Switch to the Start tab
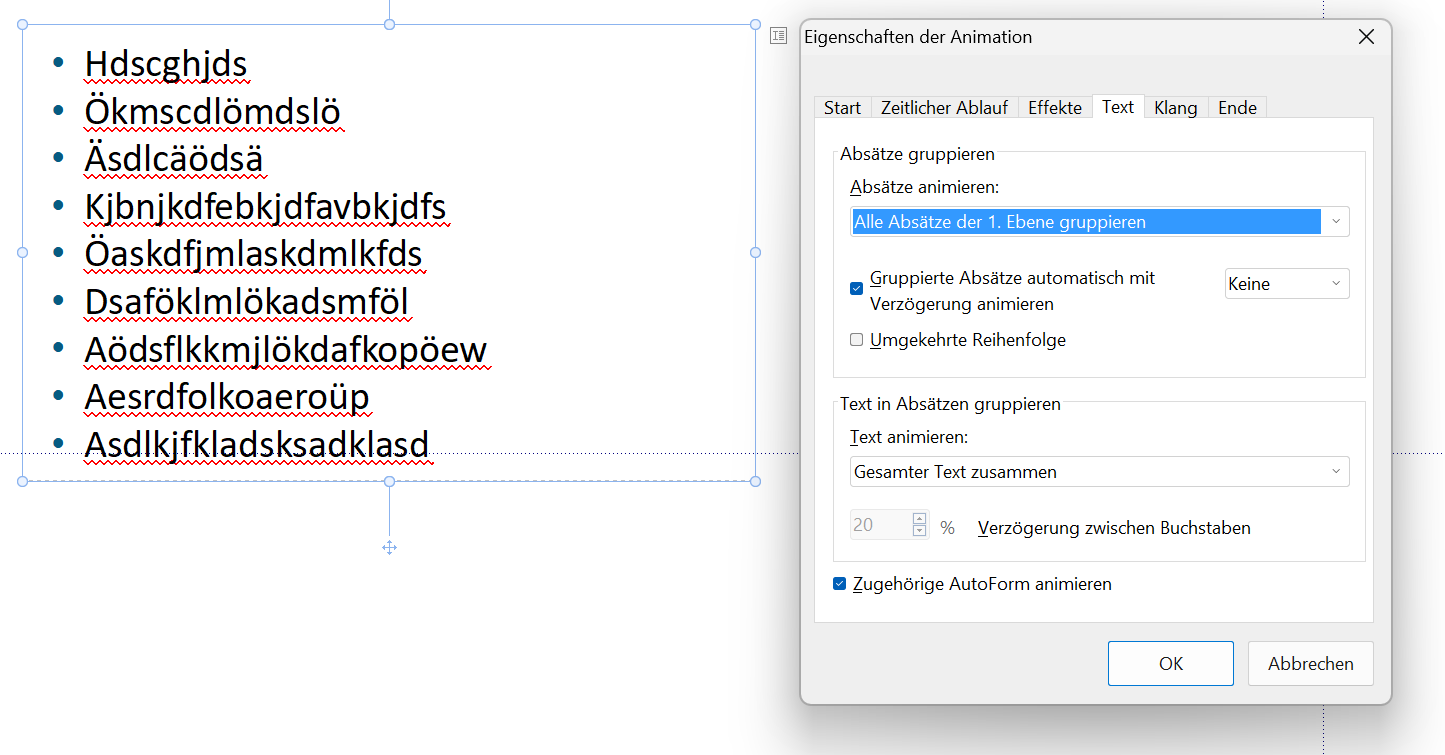The height and width of the screenshot is (755, 1445). click(842, 108)
